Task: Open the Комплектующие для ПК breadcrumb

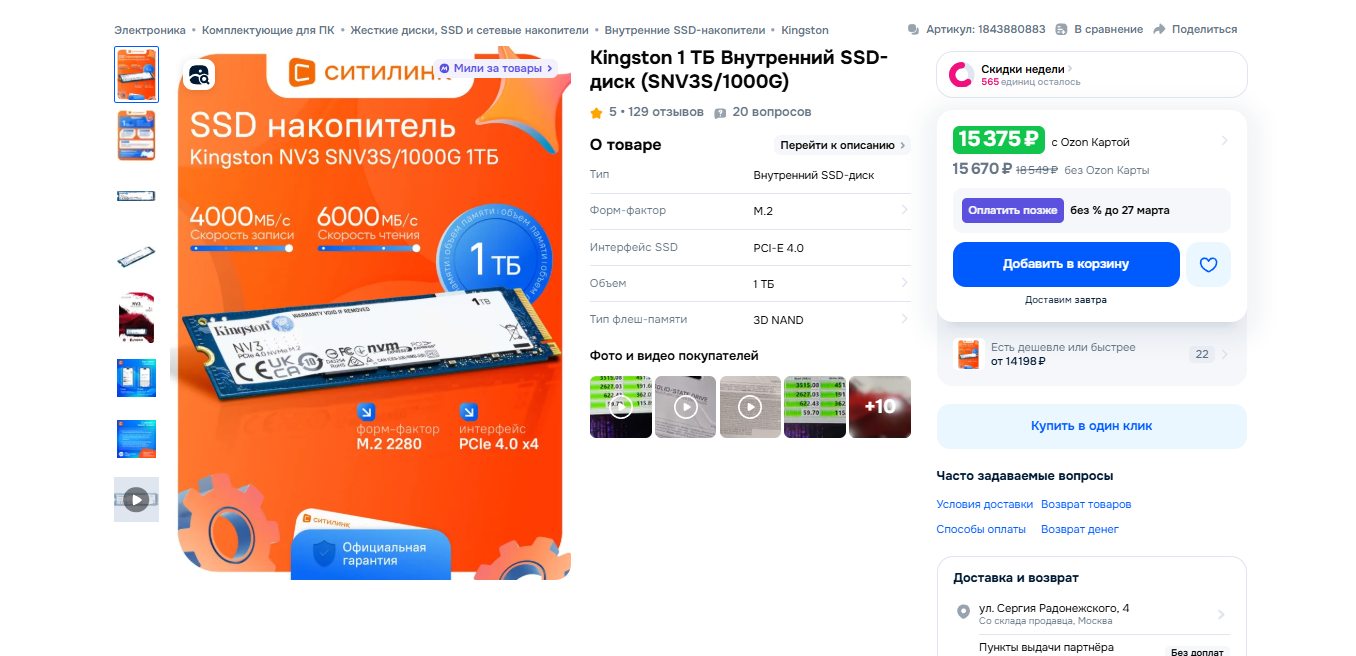Action: coord(268,30)
